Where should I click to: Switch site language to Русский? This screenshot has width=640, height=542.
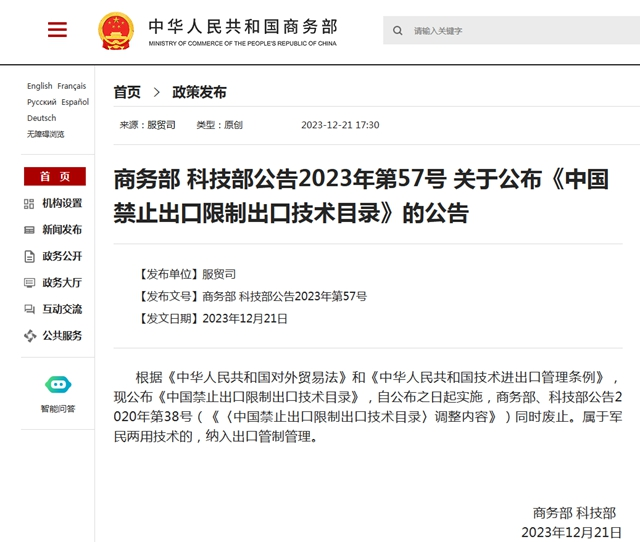click(42, 102)
